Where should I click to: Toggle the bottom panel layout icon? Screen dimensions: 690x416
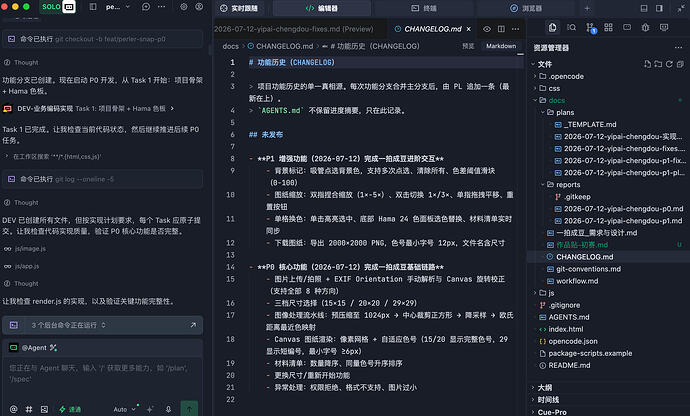[644, 8]
